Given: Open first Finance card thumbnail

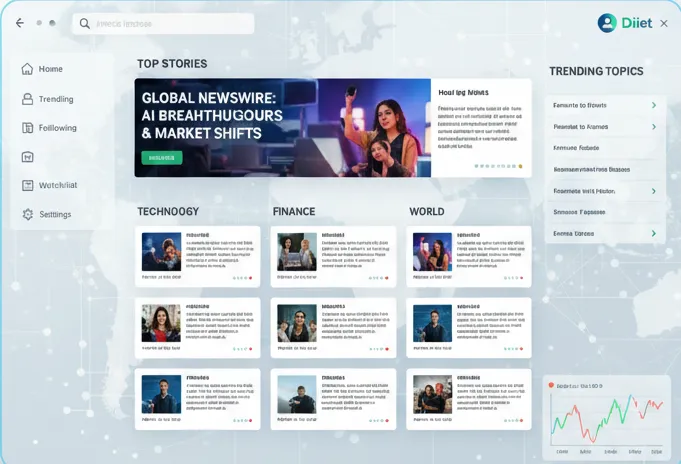Looking at the screenshot, I should (x=297, y=252).
